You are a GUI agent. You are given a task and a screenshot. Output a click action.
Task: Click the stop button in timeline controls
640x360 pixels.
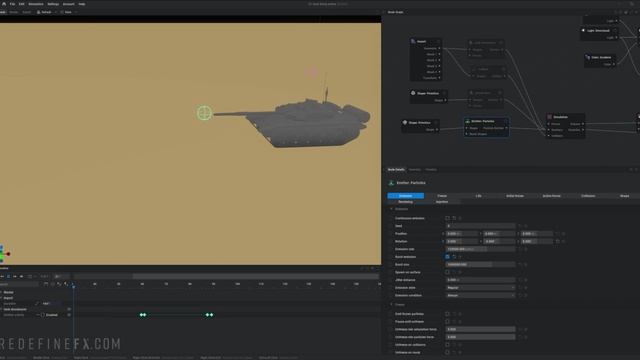point(9,276)
